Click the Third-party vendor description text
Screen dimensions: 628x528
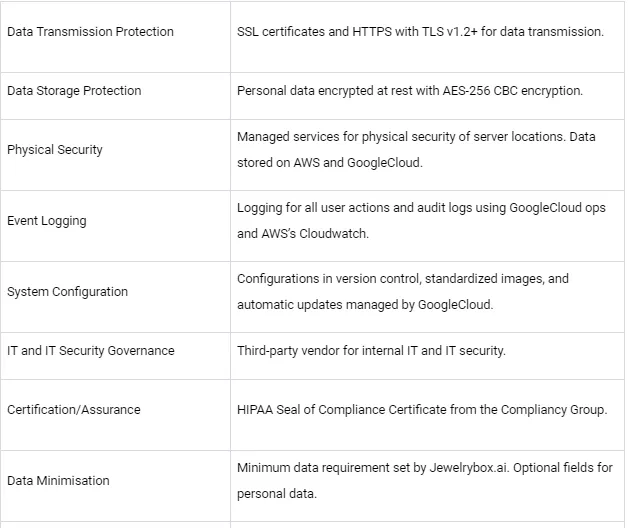point(371,351)
